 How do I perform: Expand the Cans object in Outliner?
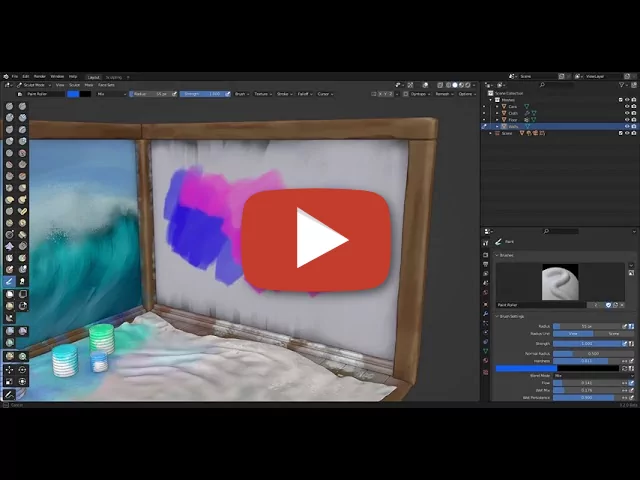click(498, 107)
